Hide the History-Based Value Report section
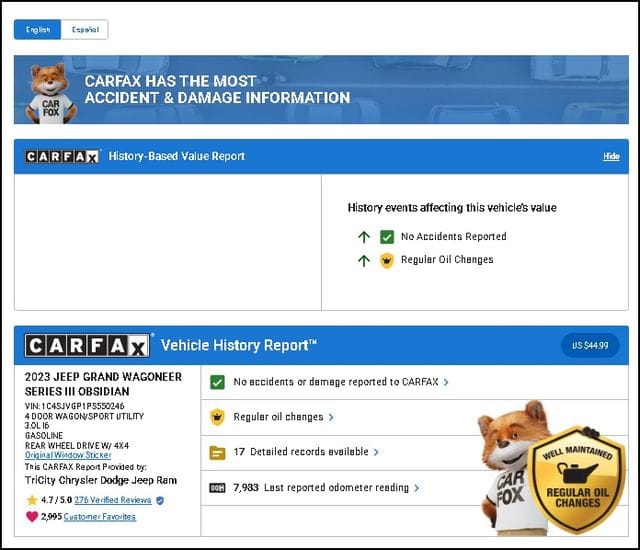 (611, 157)
